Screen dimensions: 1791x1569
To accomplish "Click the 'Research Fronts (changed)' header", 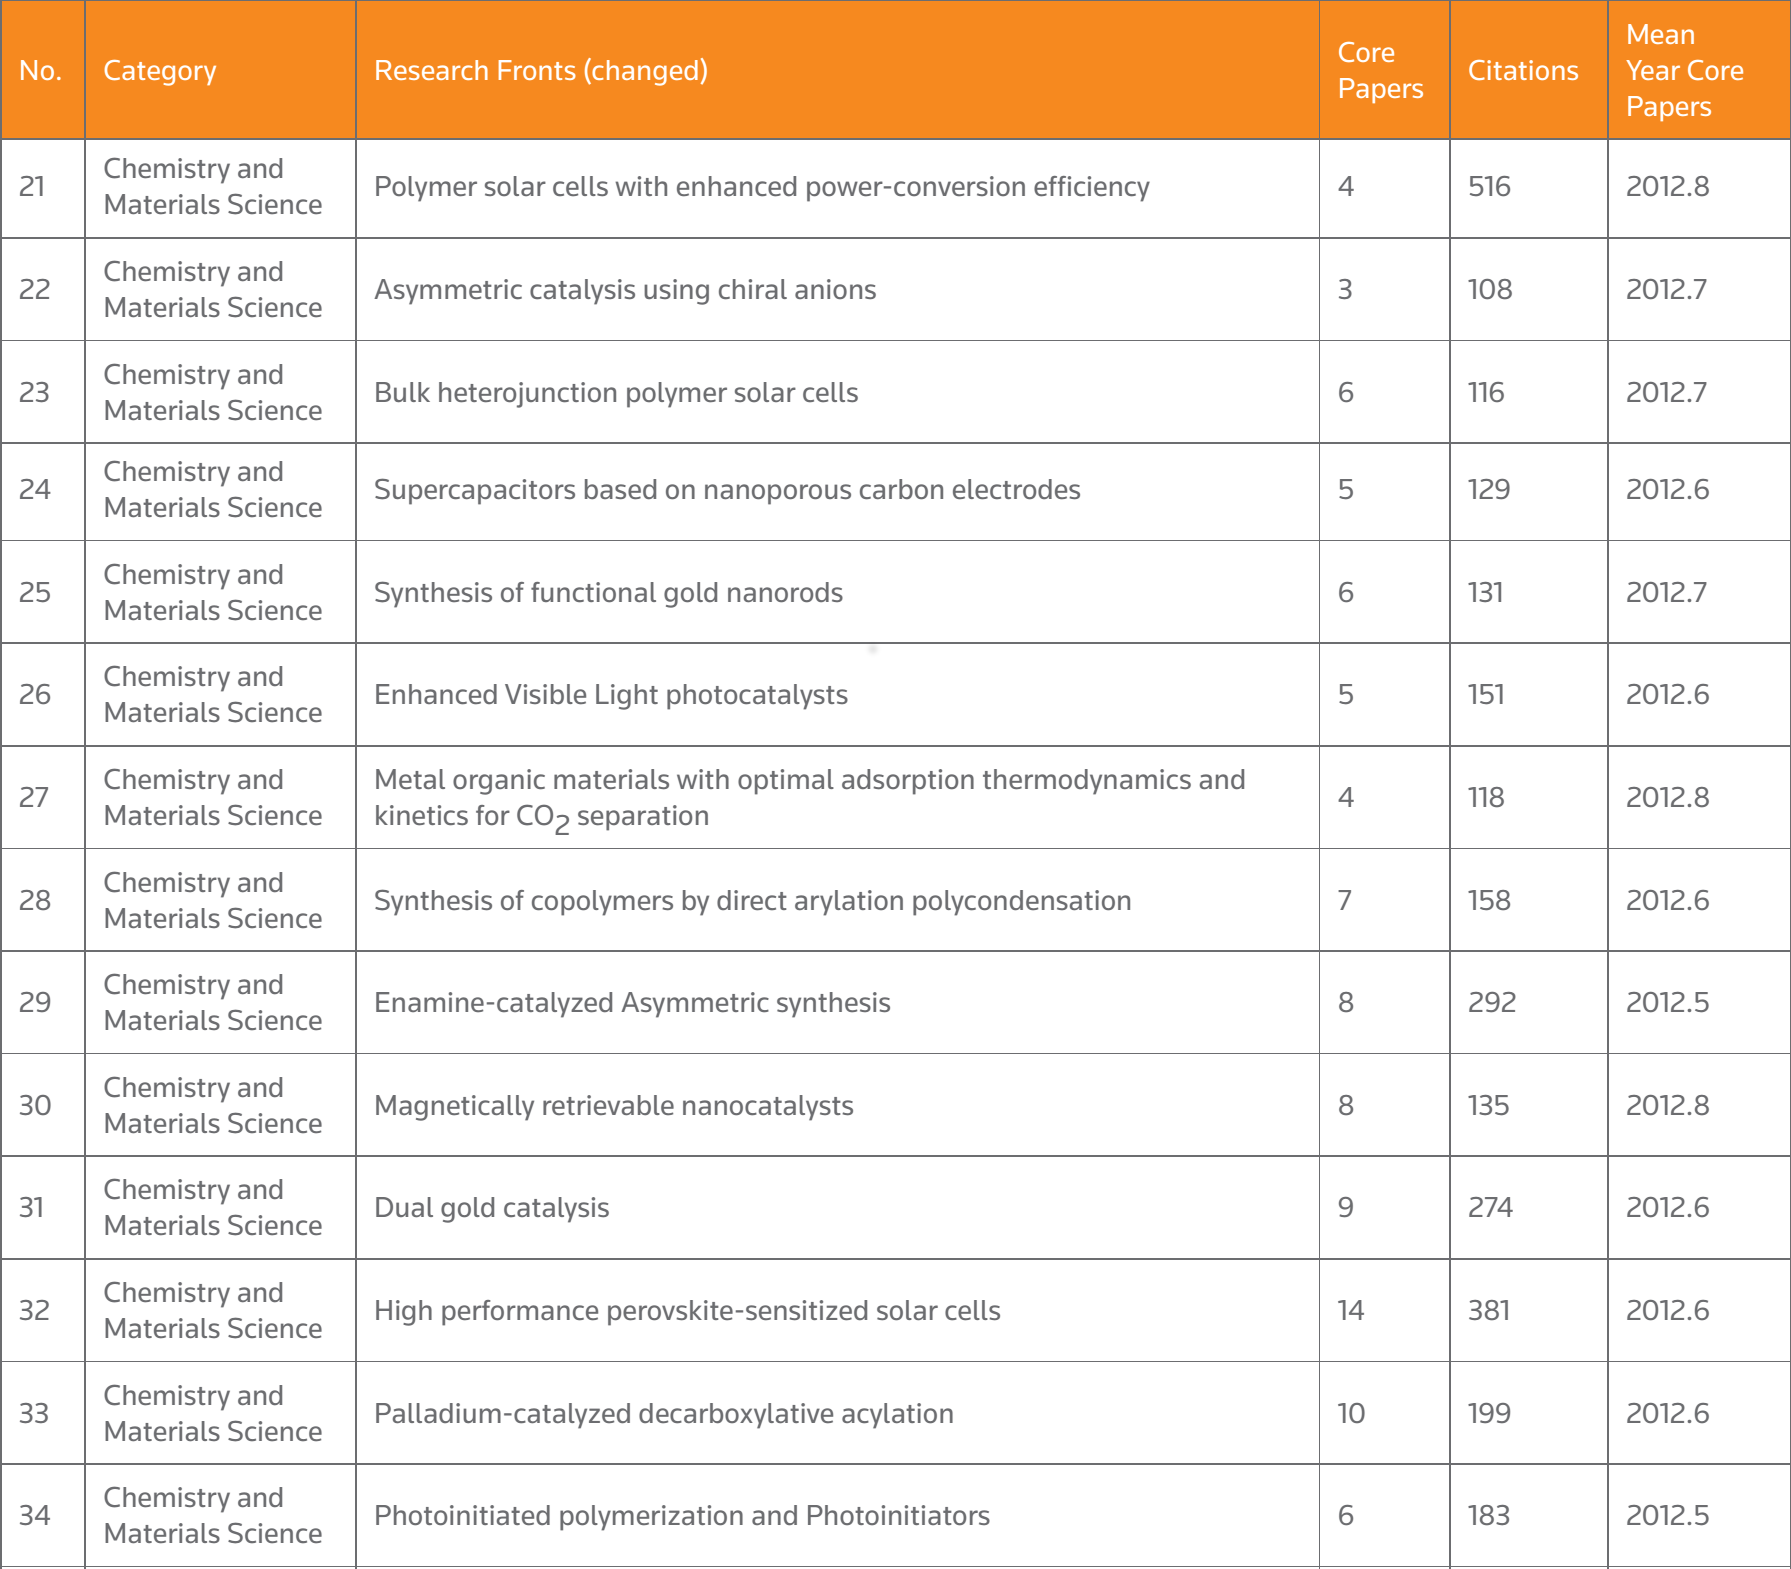I will [540, 71].
